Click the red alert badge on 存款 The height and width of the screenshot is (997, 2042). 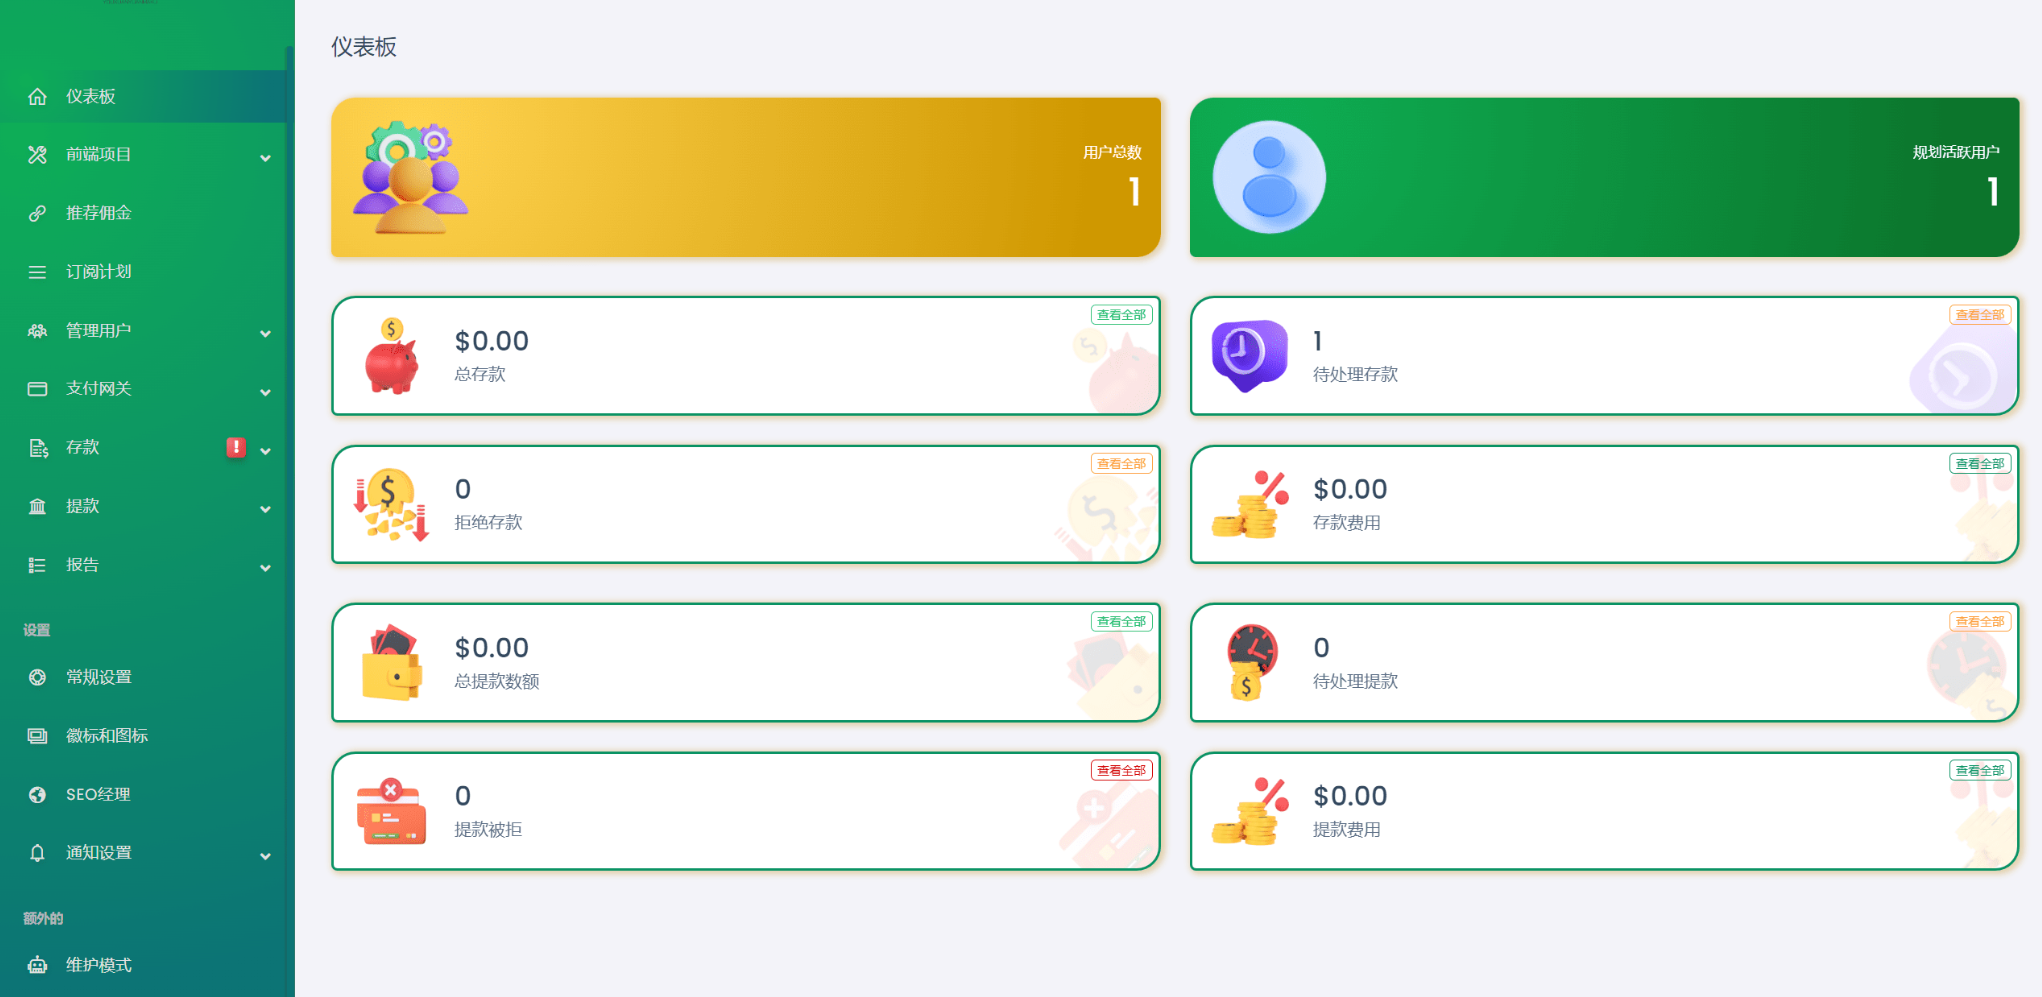(x=236, y=447)
